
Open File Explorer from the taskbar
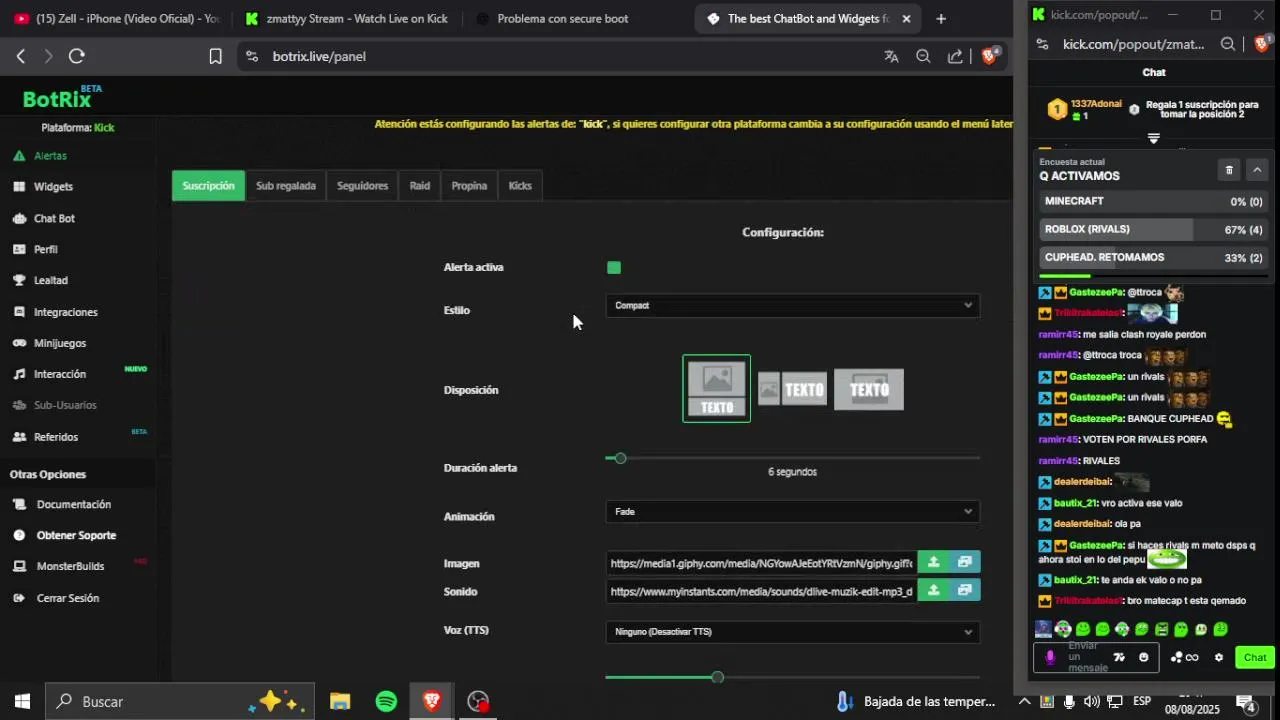[x=340, y=702]
